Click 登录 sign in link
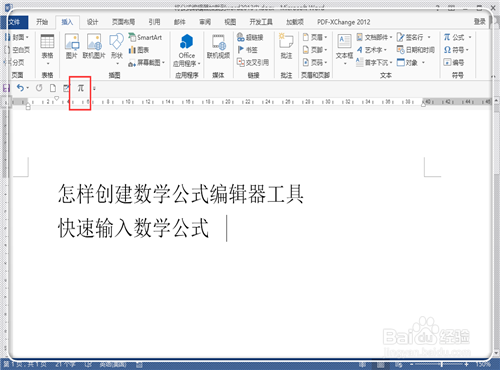The height and width of the screenshot is (370, 500). [480, 22]
